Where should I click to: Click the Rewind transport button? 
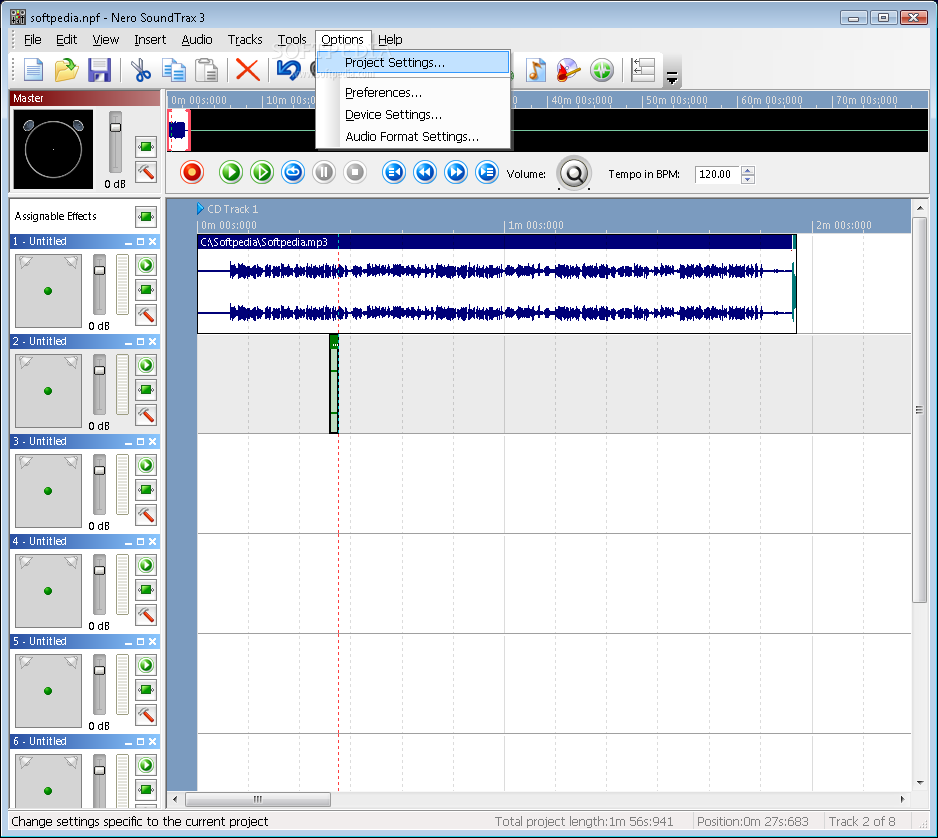coord(425,172)
